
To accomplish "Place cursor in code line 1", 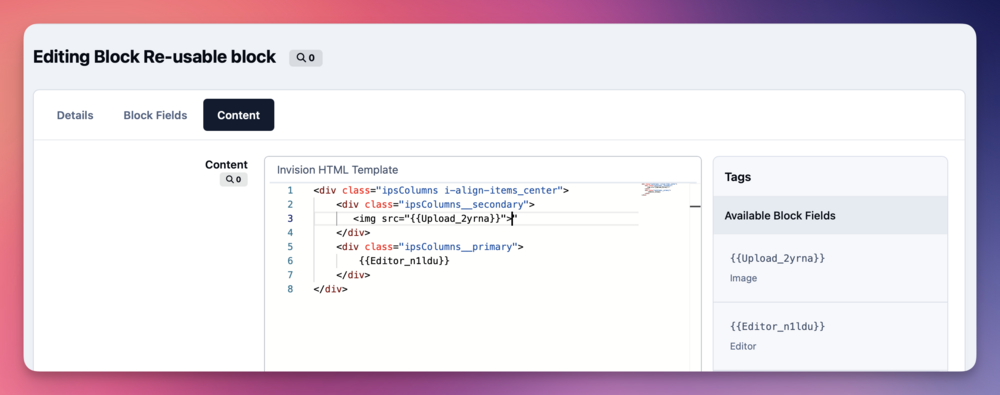I will [x=441, y=190].
